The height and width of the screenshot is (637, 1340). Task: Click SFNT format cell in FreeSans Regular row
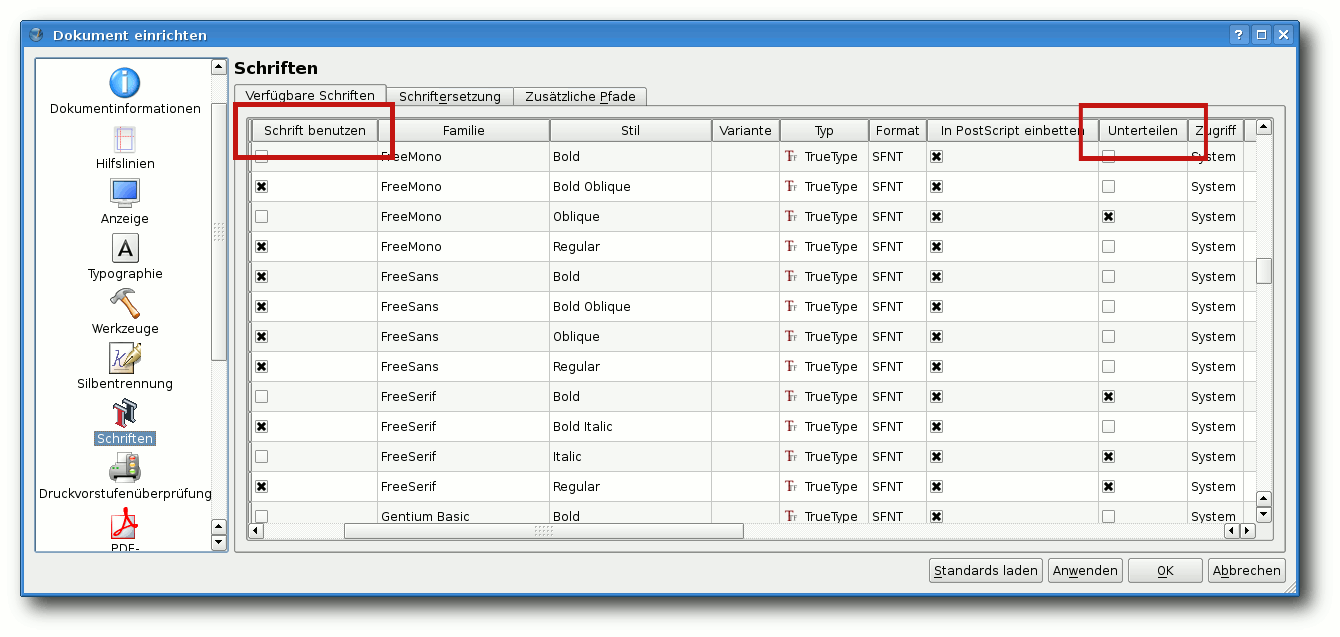click(x=897, y=366)
